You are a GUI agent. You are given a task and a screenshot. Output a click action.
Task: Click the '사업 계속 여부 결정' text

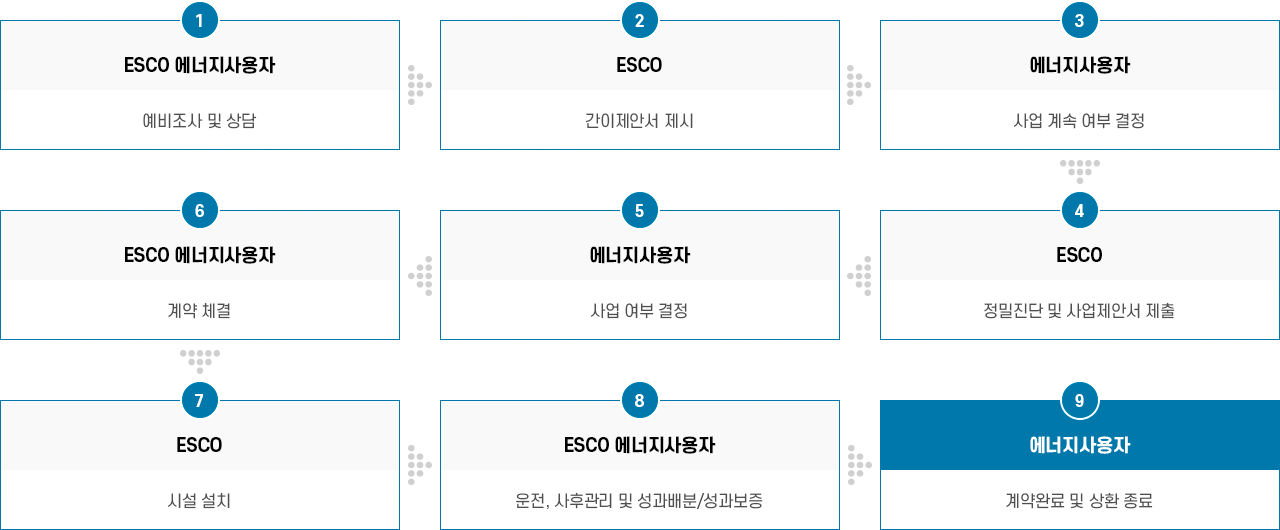pos(1079,121)
